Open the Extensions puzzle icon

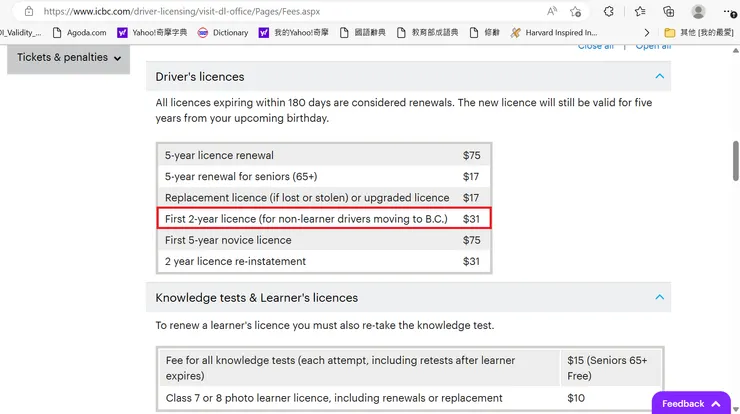[609, 11]
